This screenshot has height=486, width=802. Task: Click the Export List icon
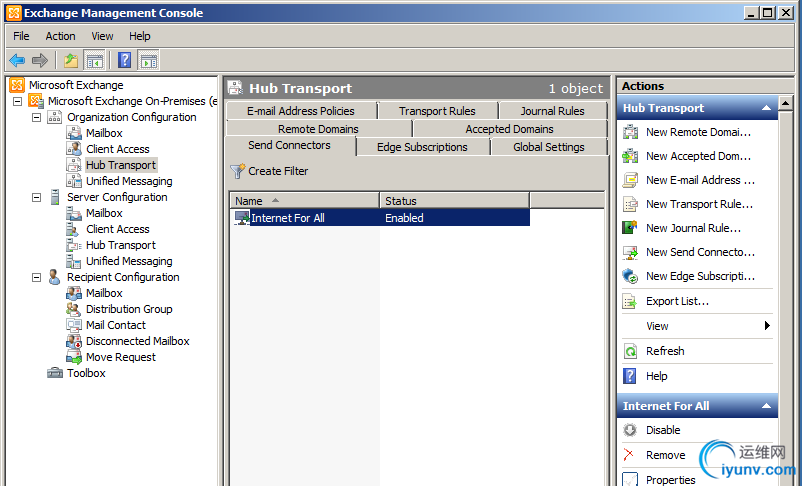click(x=630, y=301)
